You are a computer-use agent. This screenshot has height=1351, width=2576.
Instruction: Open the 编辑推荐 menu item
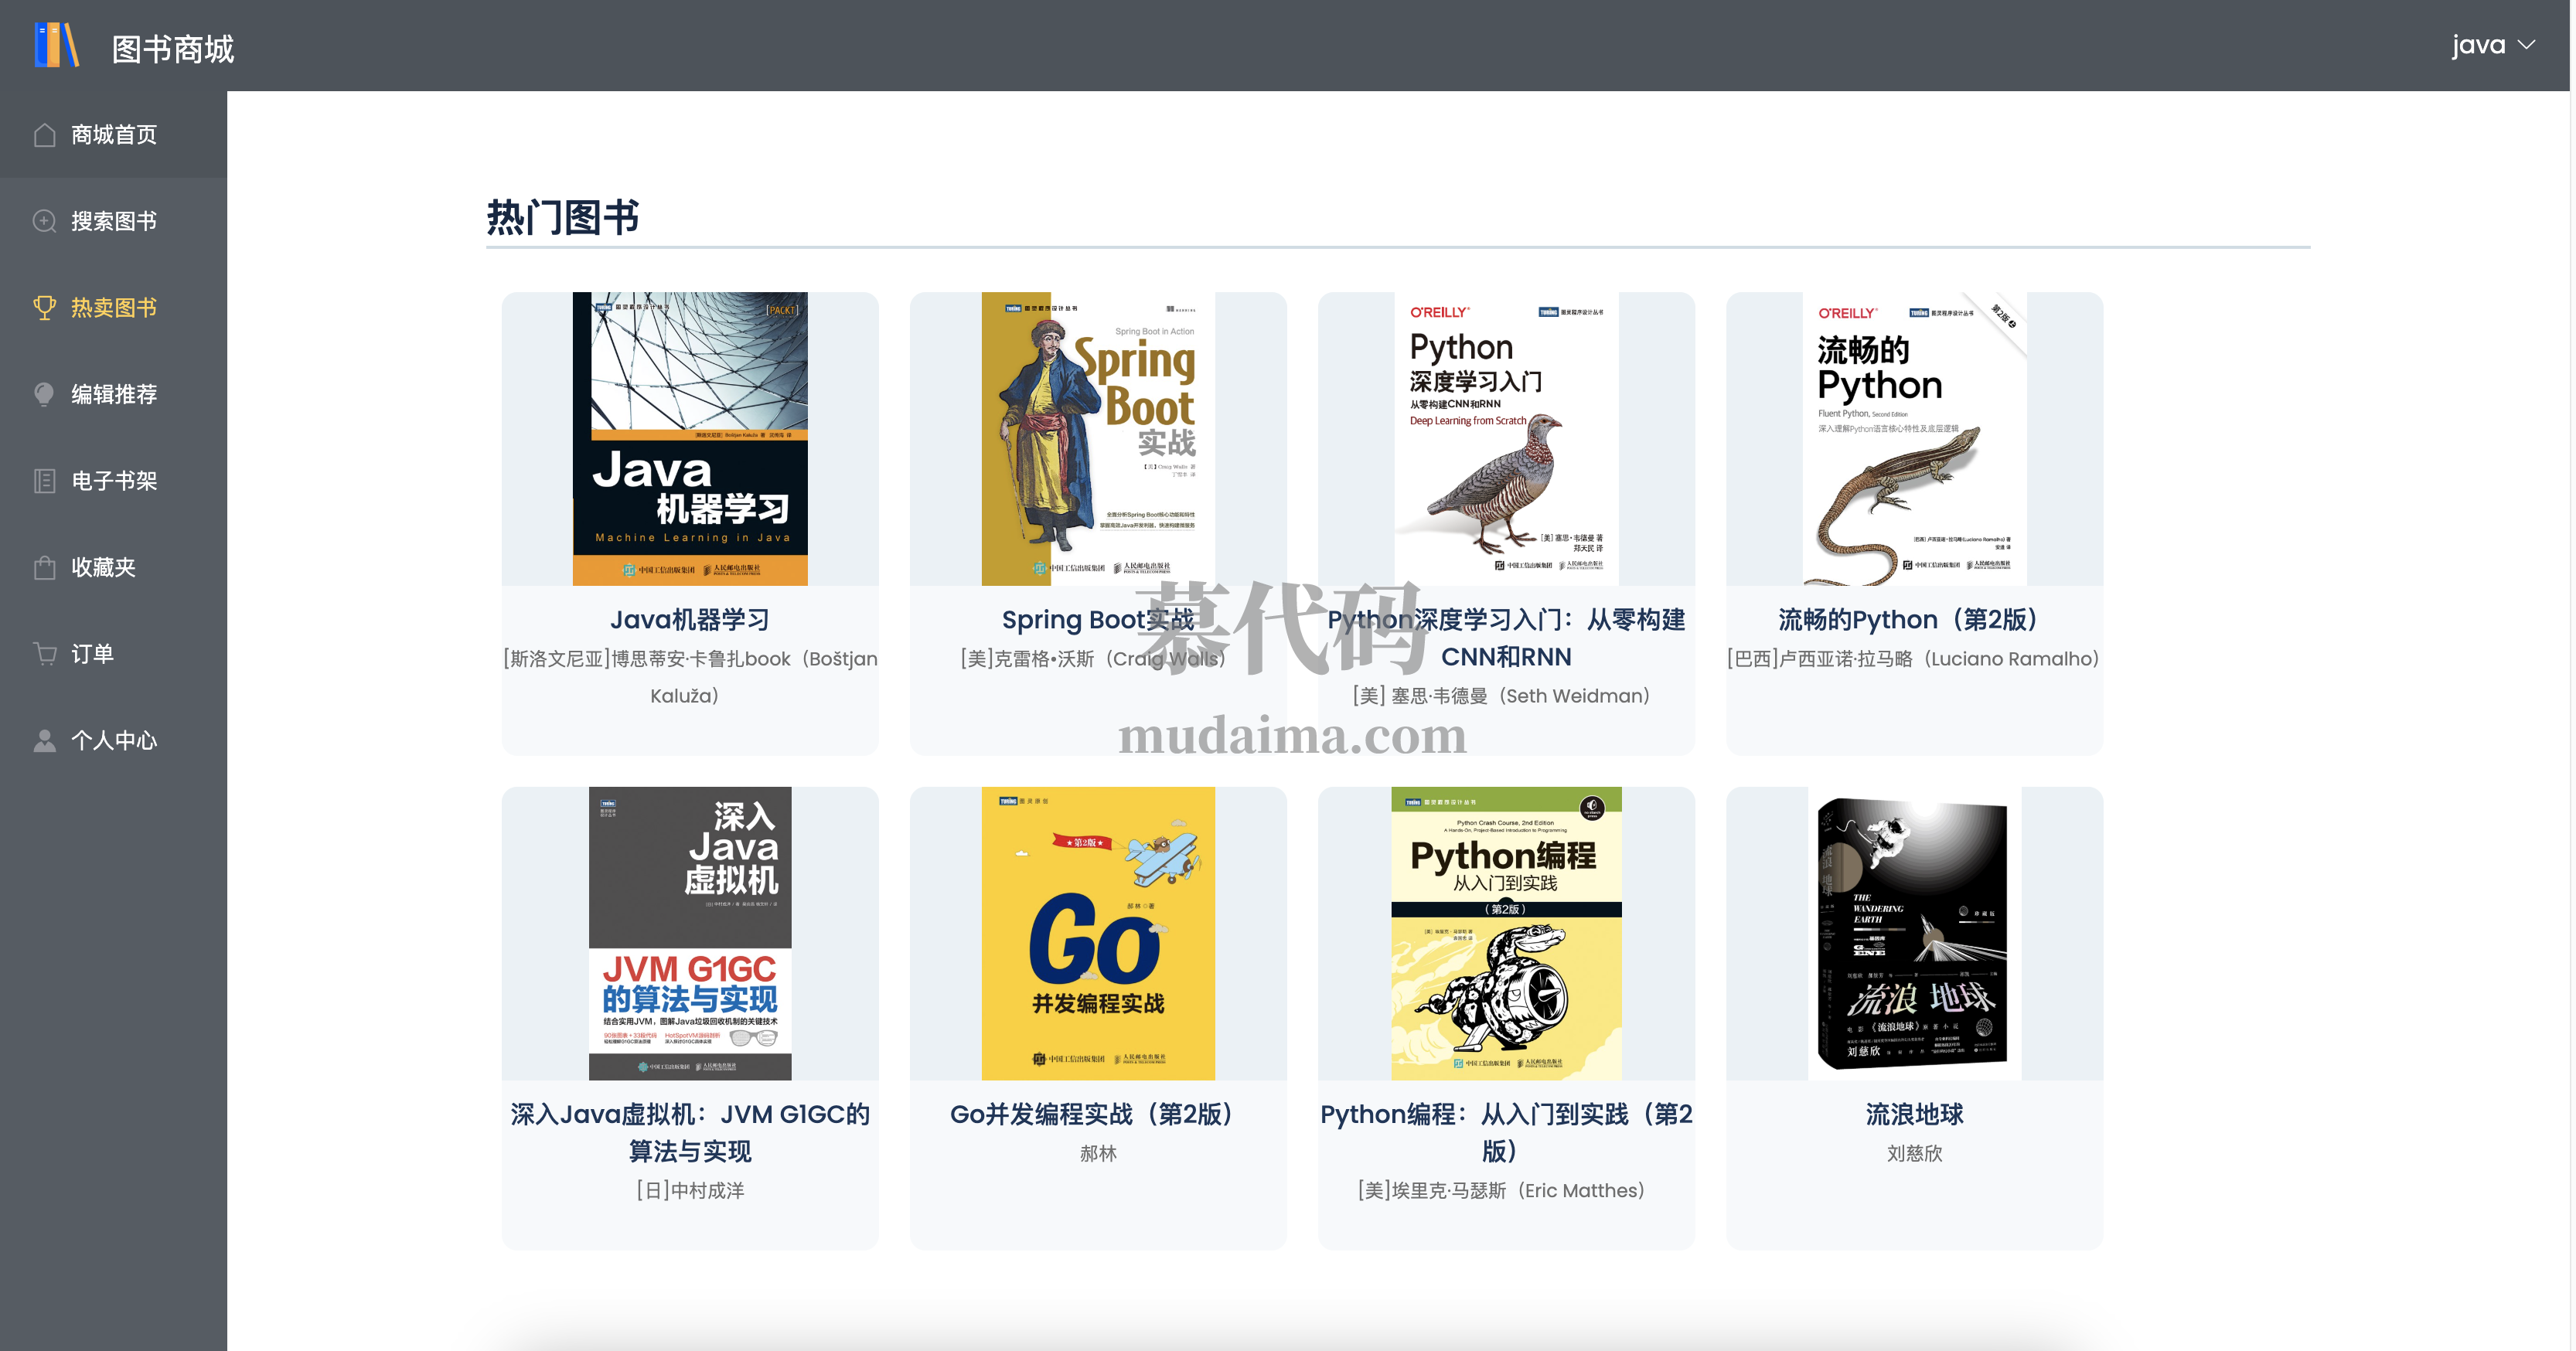click(114, 394)
